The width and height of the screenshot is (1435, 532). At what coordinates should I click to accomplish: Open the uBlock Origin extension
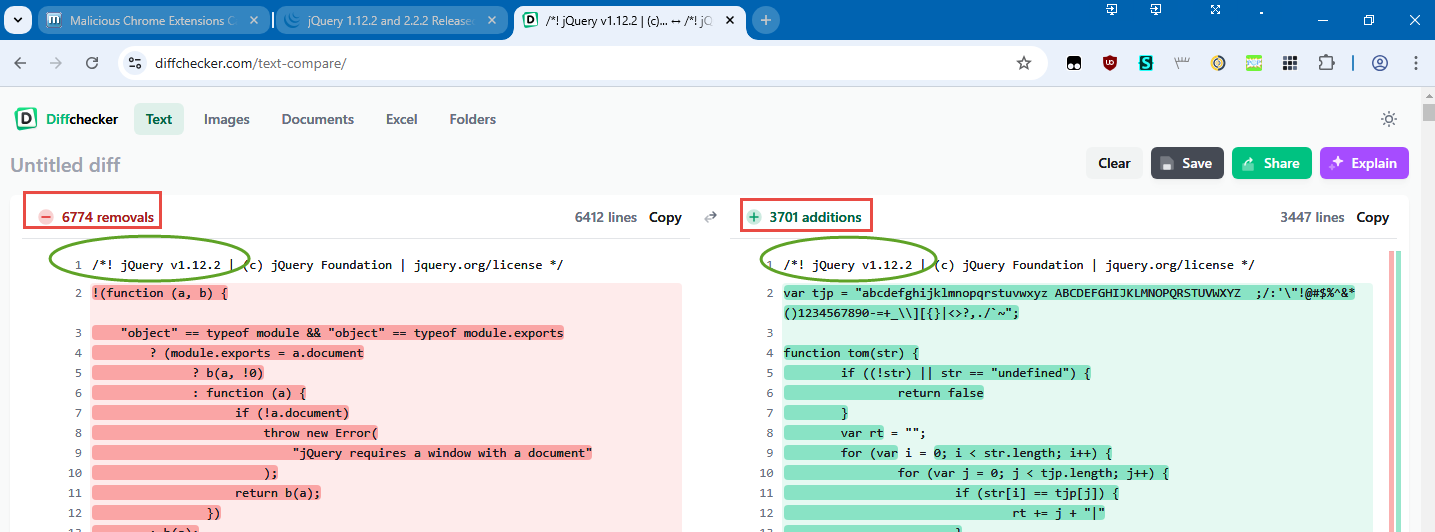[x=1109, y=63]
